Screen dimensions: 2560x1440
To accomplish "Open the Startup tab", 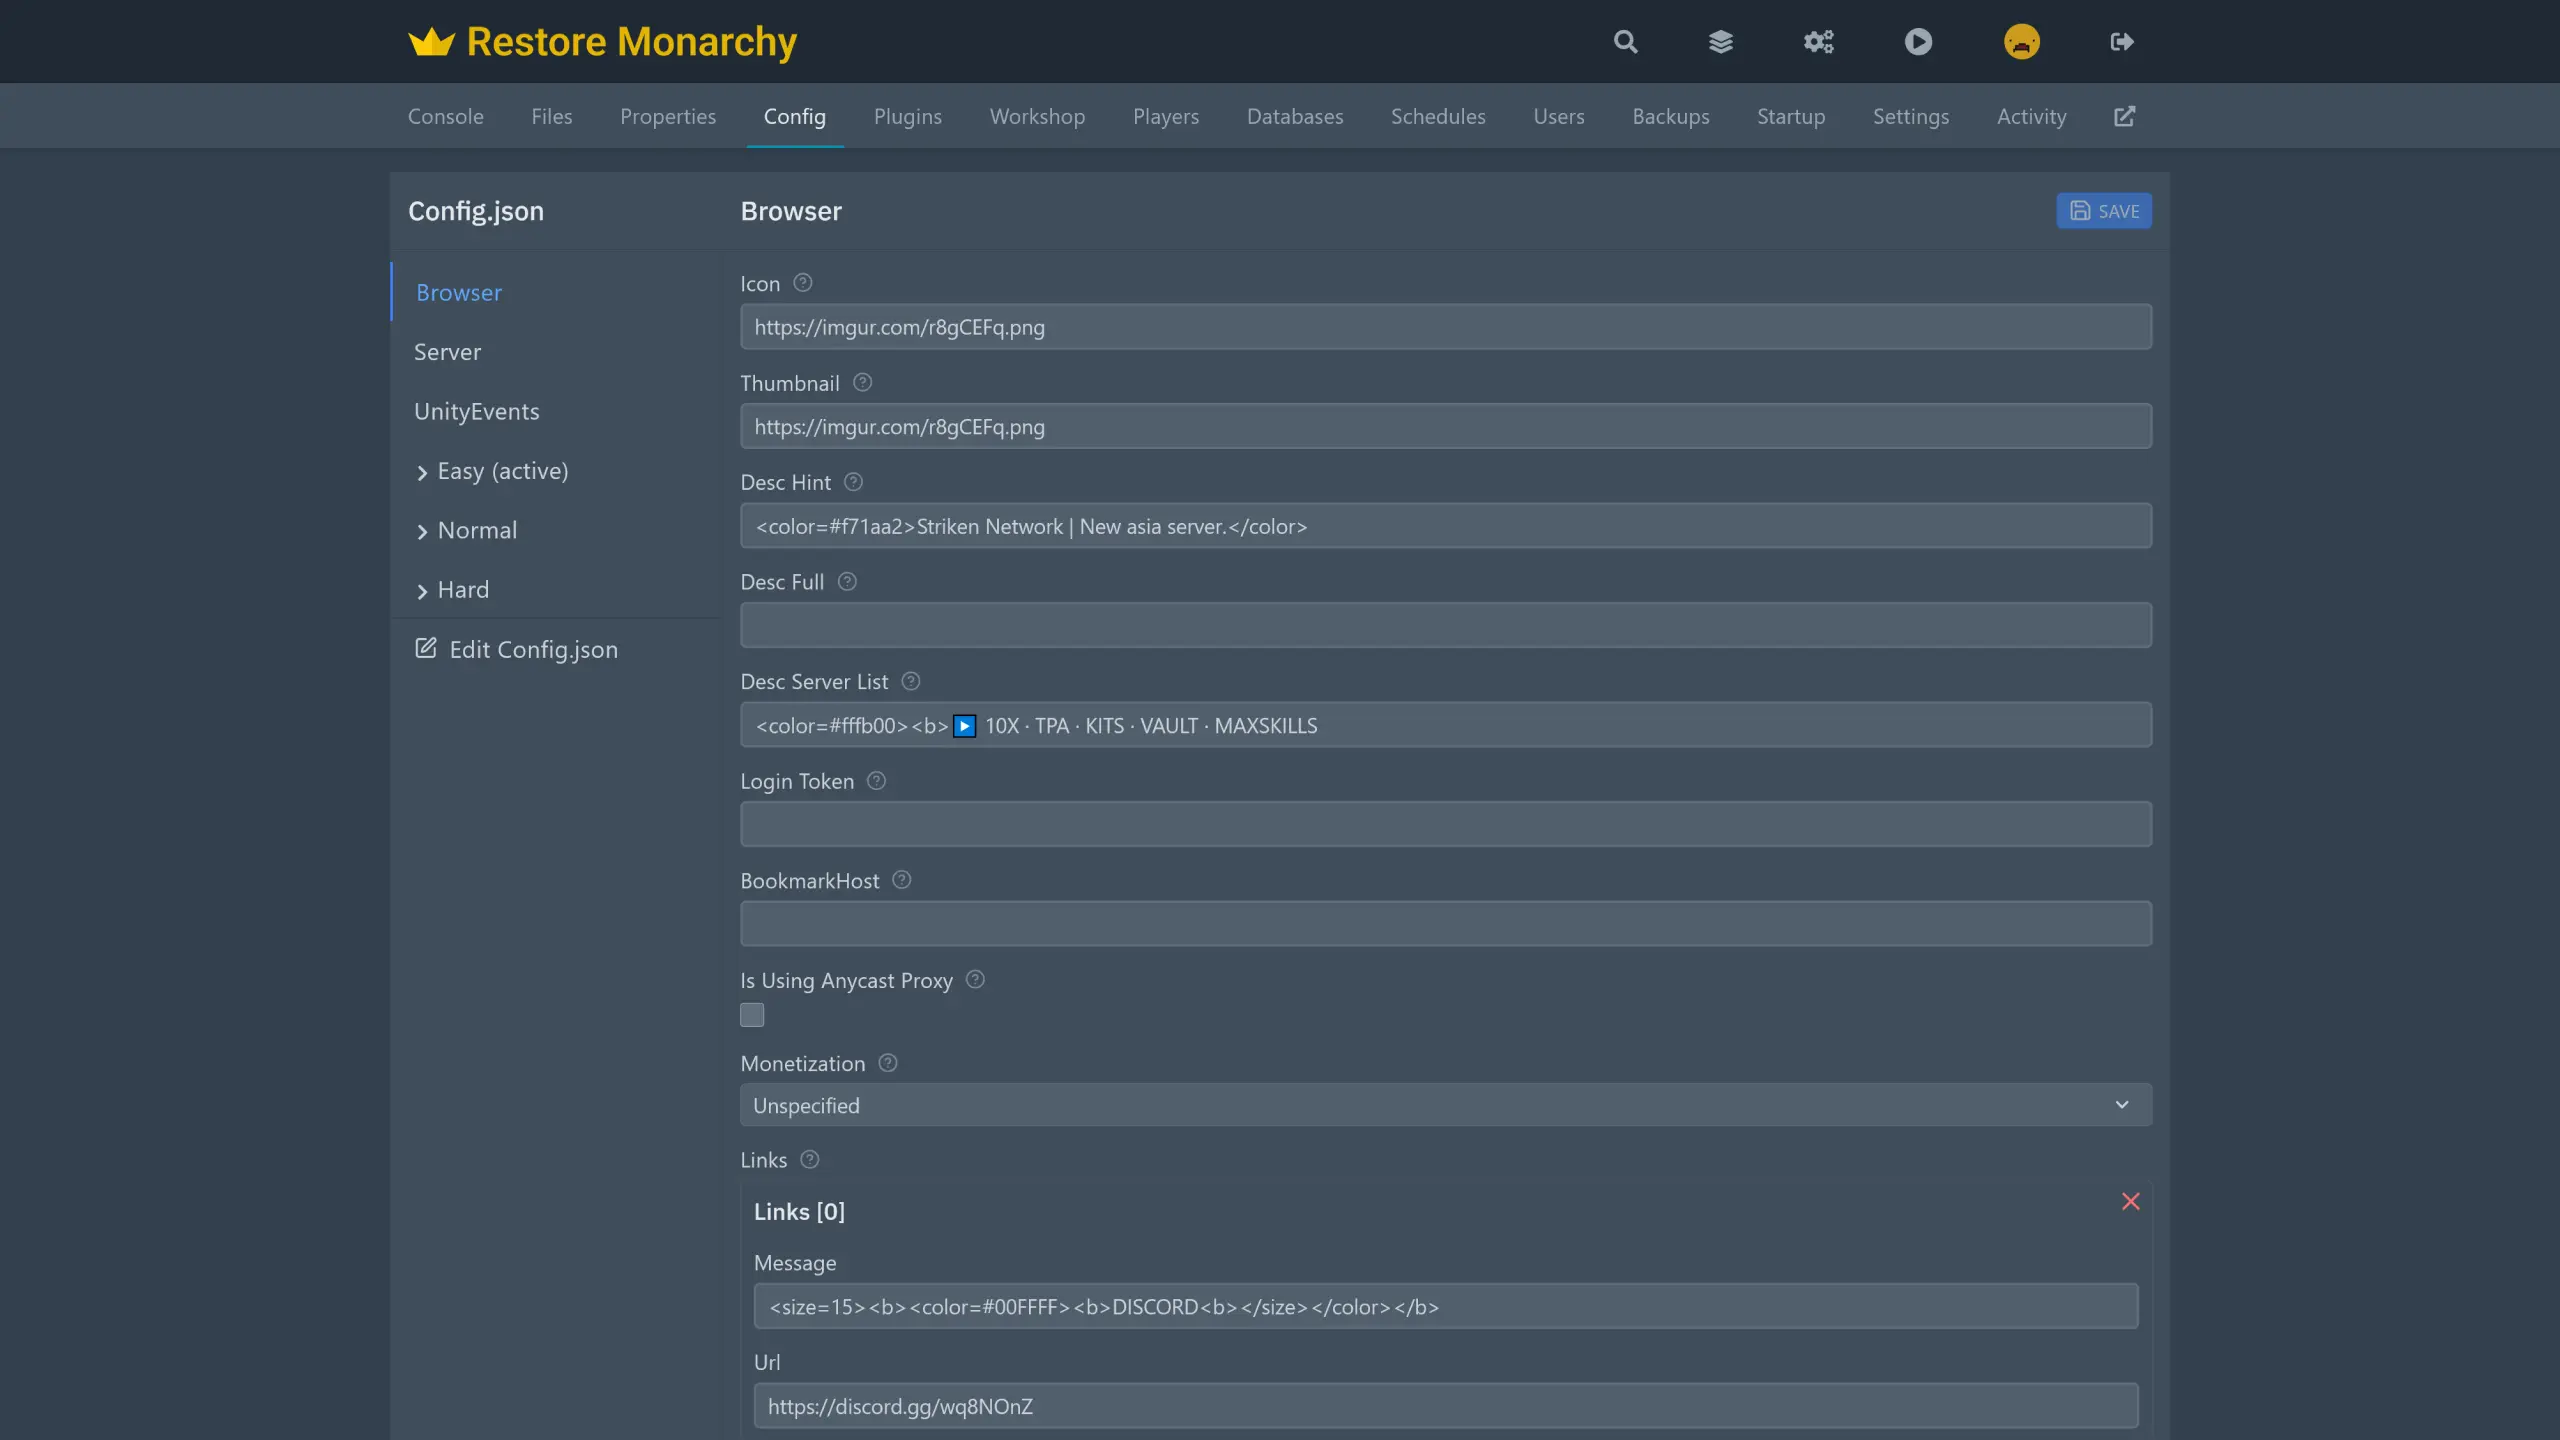I will coord(1791,116).
